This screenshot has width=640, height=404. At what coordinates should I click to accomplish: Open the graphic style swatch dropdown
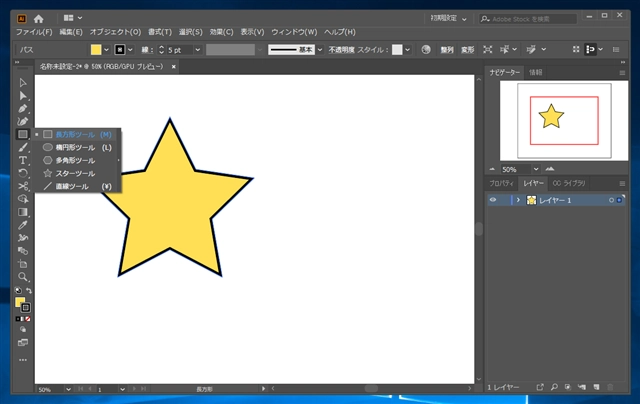tap(407, 50)
